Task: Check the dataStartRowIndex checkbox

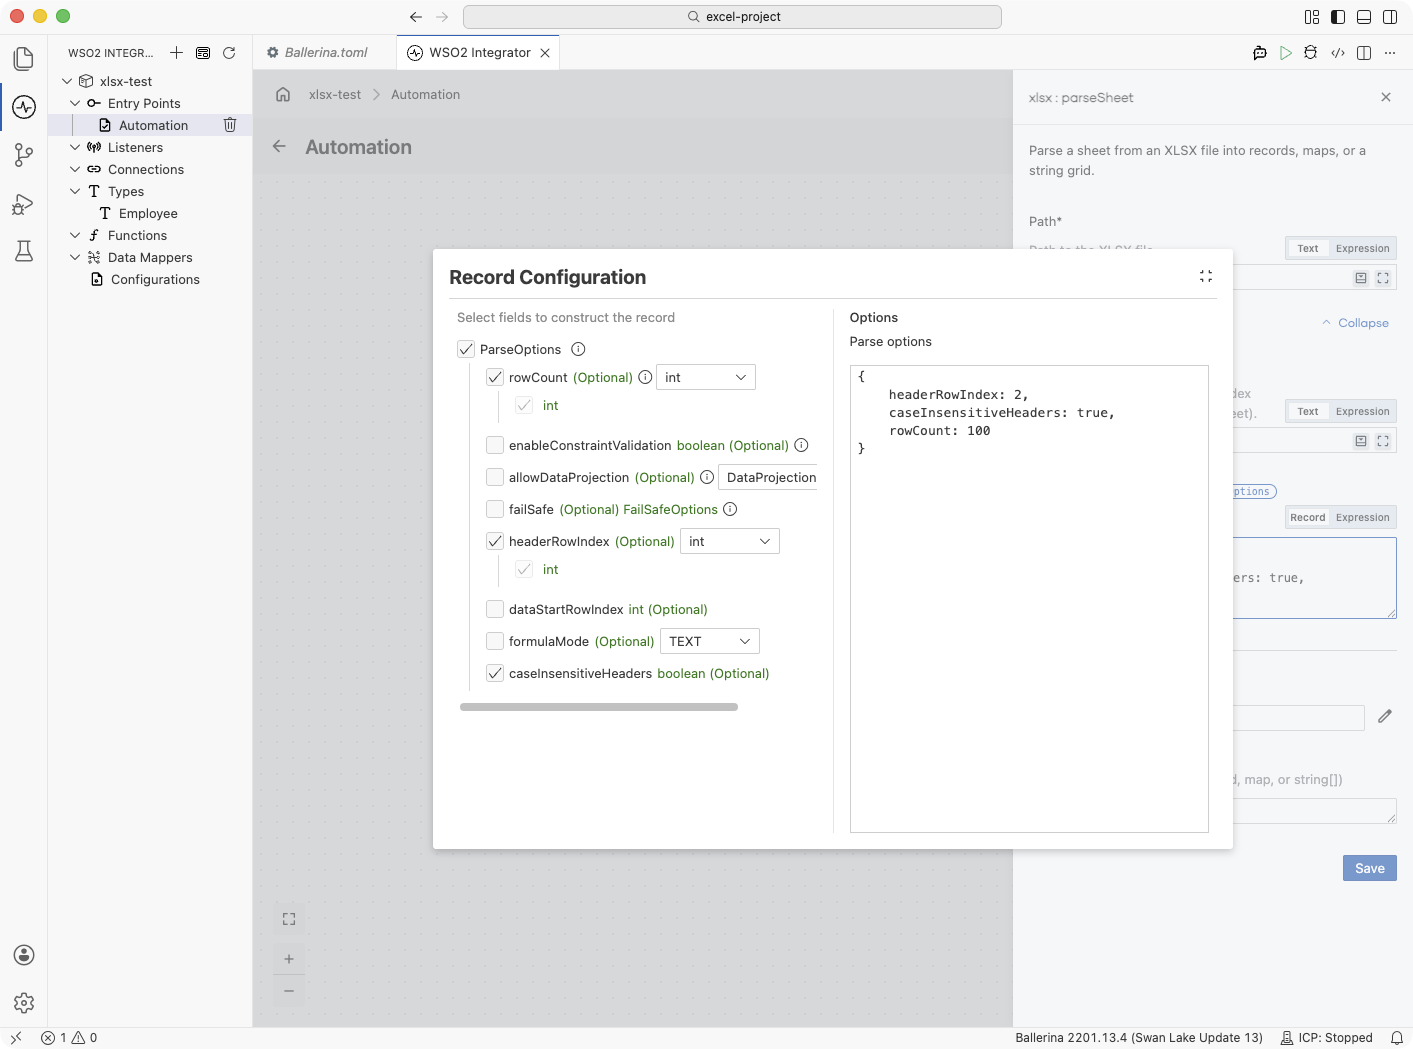Action: [x=495, y=609]
